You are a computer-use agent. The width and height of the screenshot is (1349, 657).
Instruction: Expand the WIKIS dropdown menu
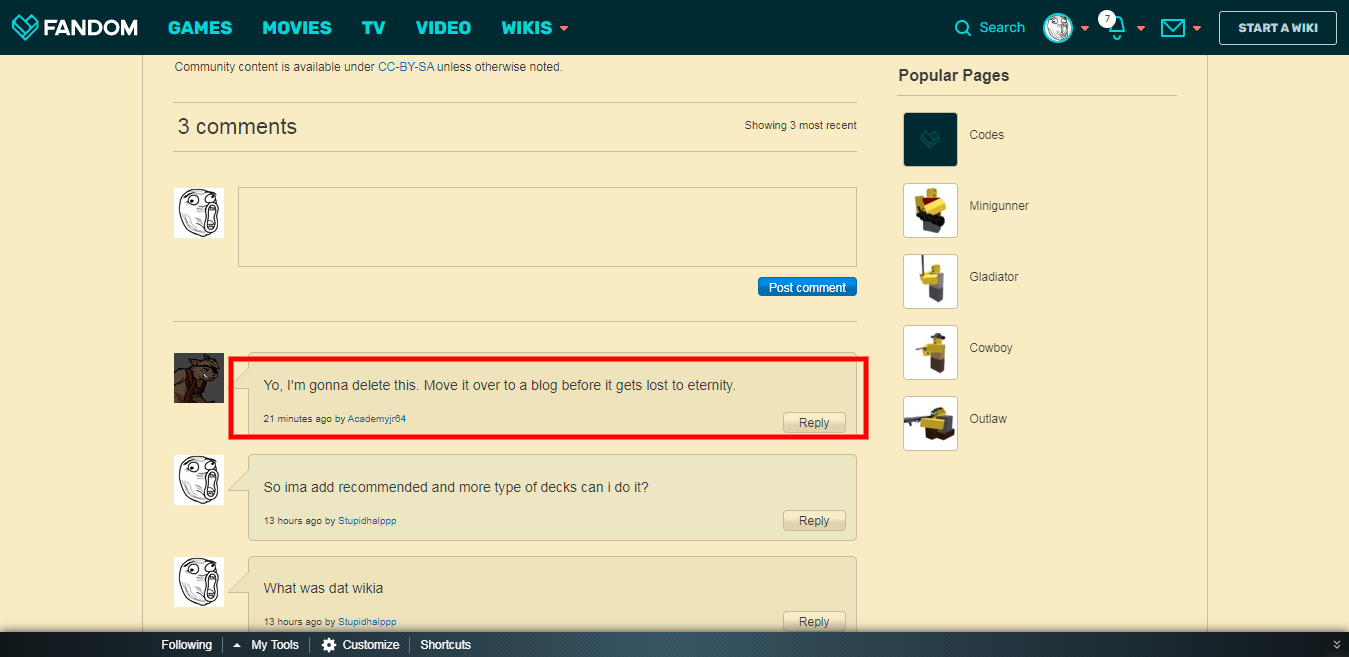[x=564, y=28]
